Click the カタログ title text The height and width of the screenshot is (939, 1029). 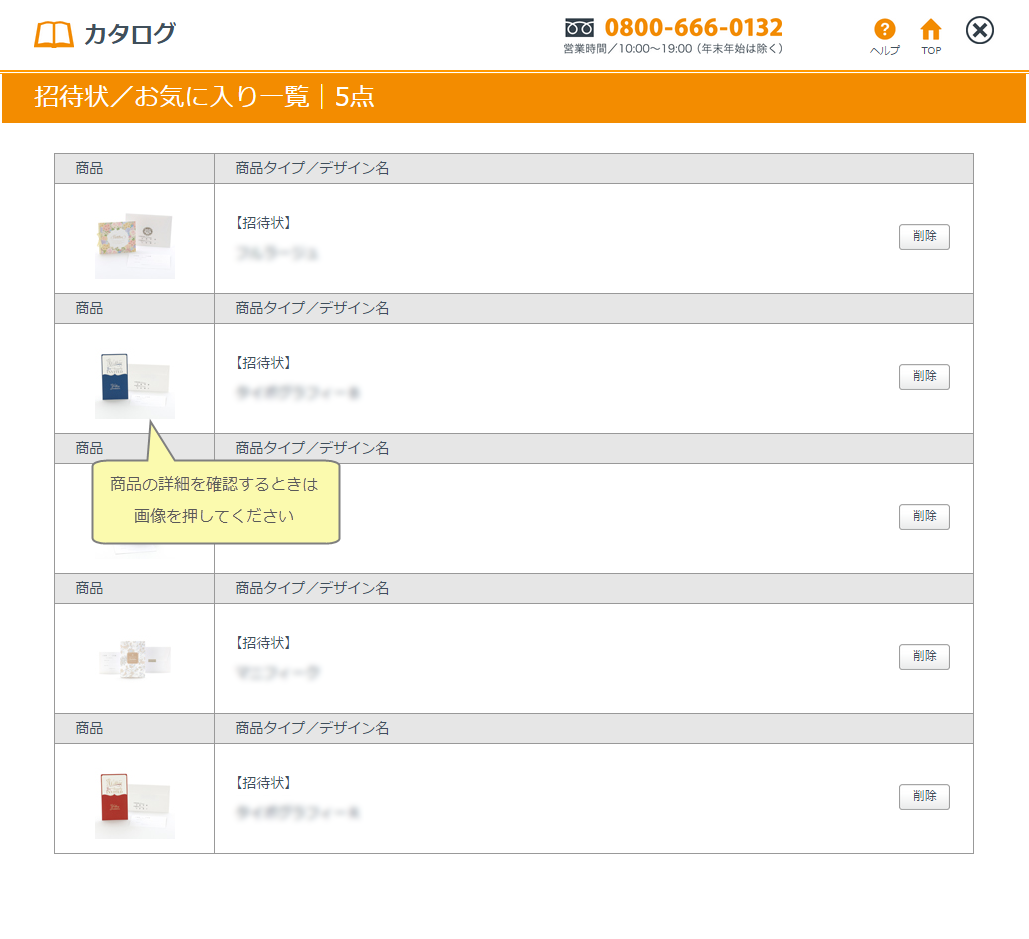pos(130,34)
